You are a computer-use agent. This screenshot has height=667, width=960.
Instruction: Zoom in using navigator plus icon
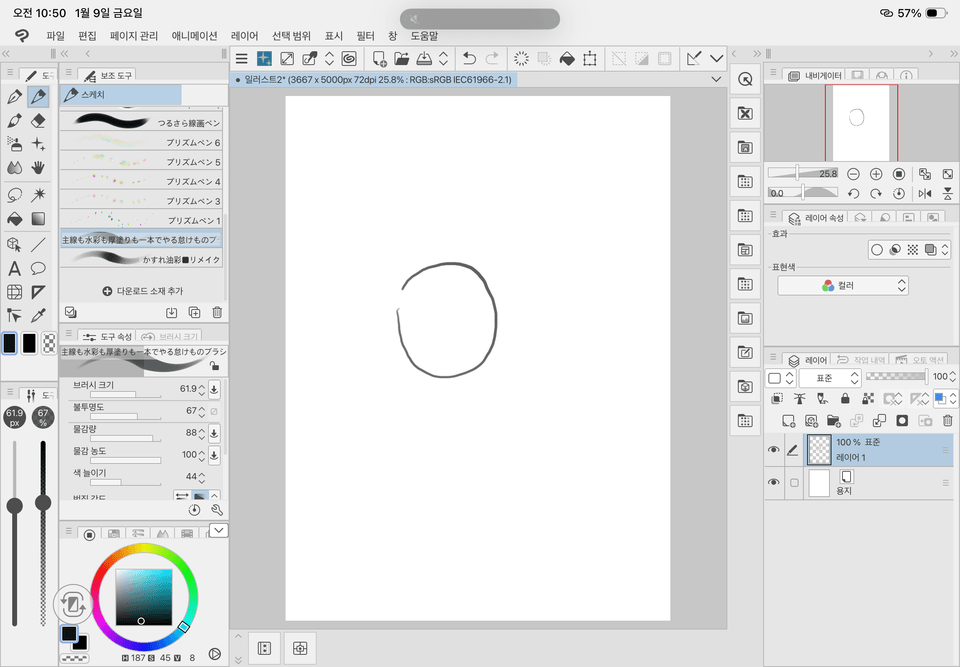click(x=876, y=174)
